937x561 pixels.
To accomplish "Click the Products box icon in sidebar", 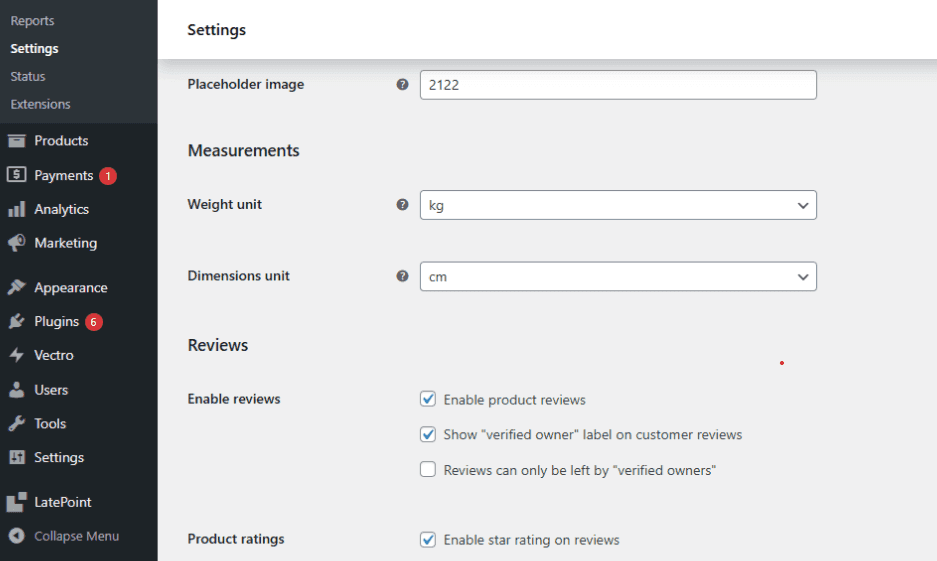I will point(17,141).
